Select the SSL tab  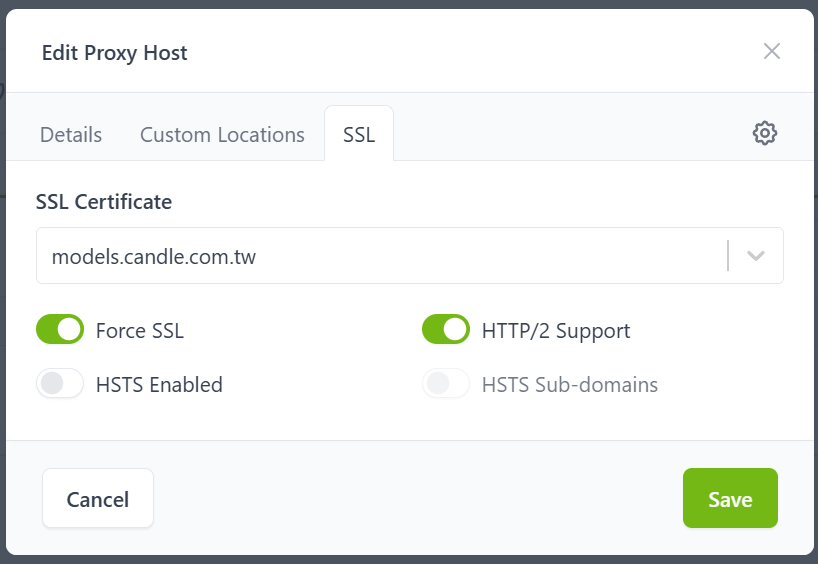(359, 134)
